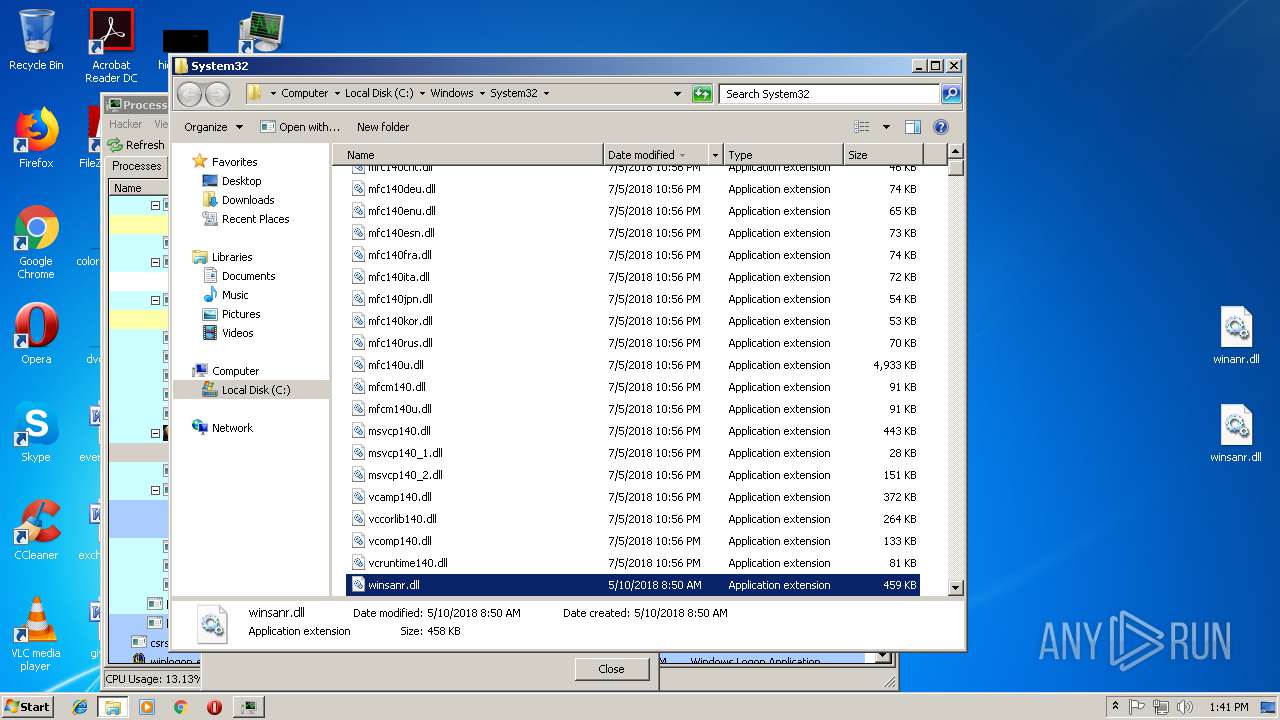Screen dimensions: 1280x720
Task: Click in Search System32 field
Action: coord(830,94)
